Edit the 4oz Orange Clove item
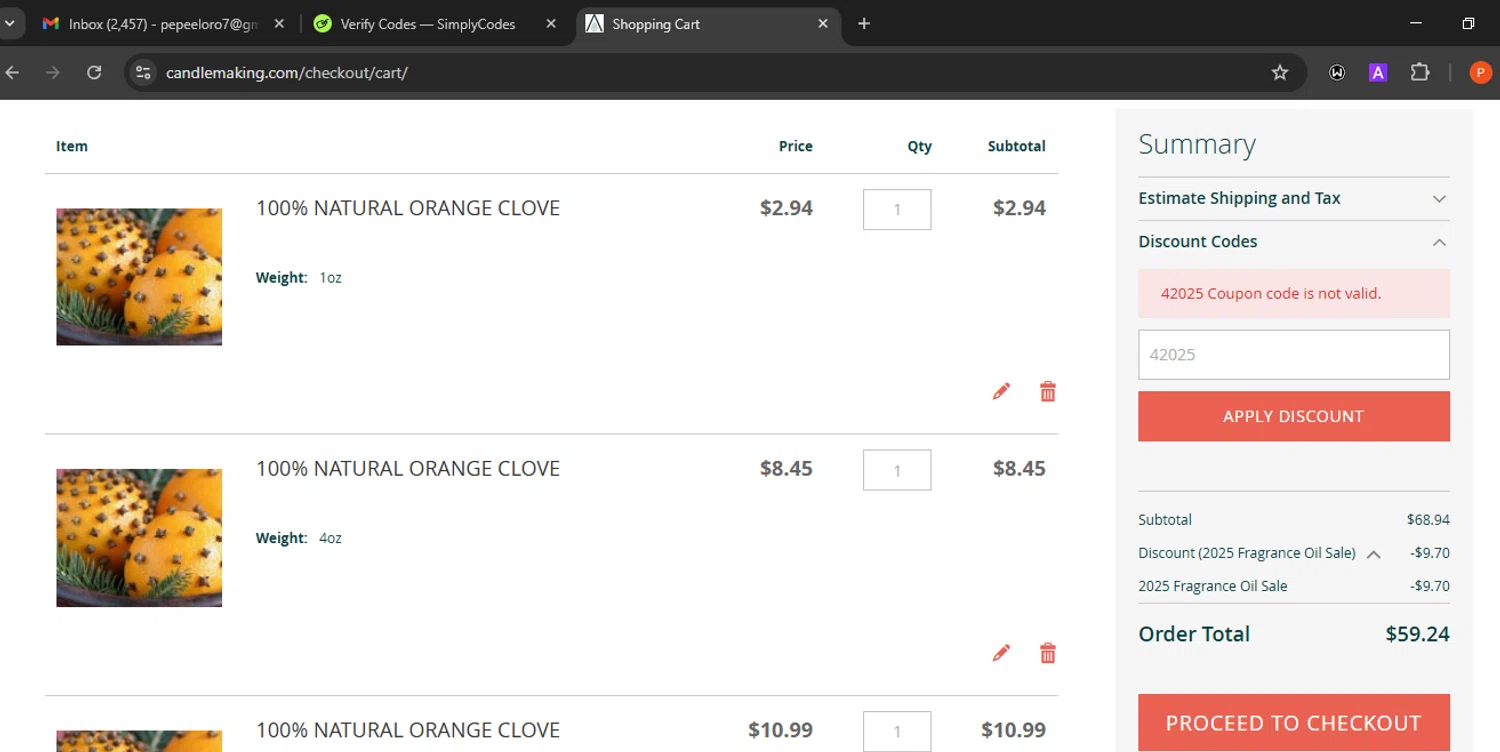The height and width of the screenshot is (752, 1500). (x=1001, y=653)
